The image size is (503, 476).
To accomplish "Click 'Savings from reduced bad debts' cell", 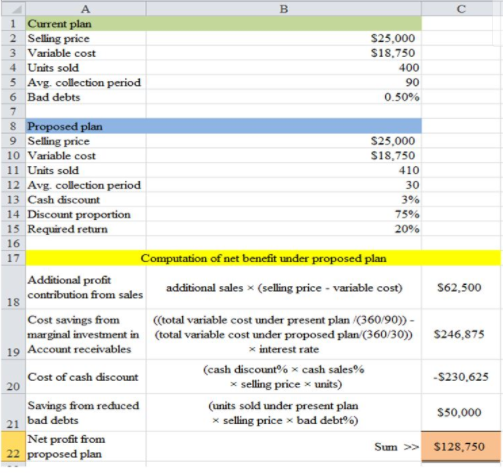I will pos(86,412).
